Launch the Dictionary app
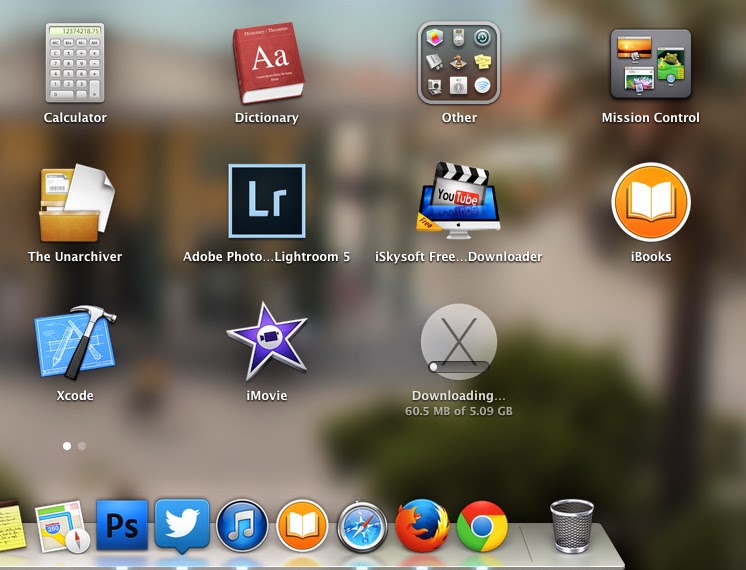The image size is (746, 570). (268, 63)
